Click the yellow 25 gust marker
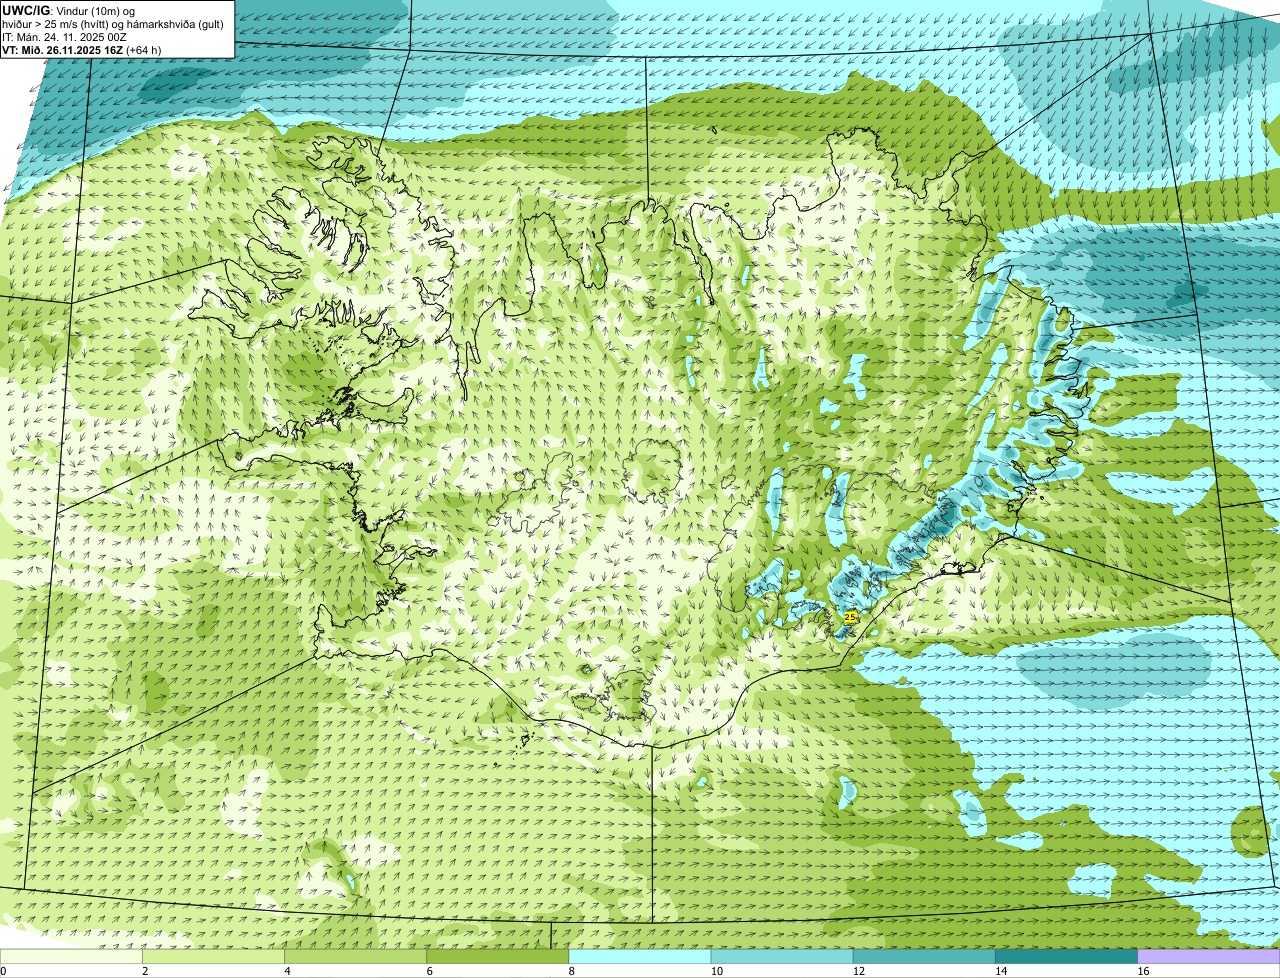This screenshot has width=1280, height=978. coord(850,618)
